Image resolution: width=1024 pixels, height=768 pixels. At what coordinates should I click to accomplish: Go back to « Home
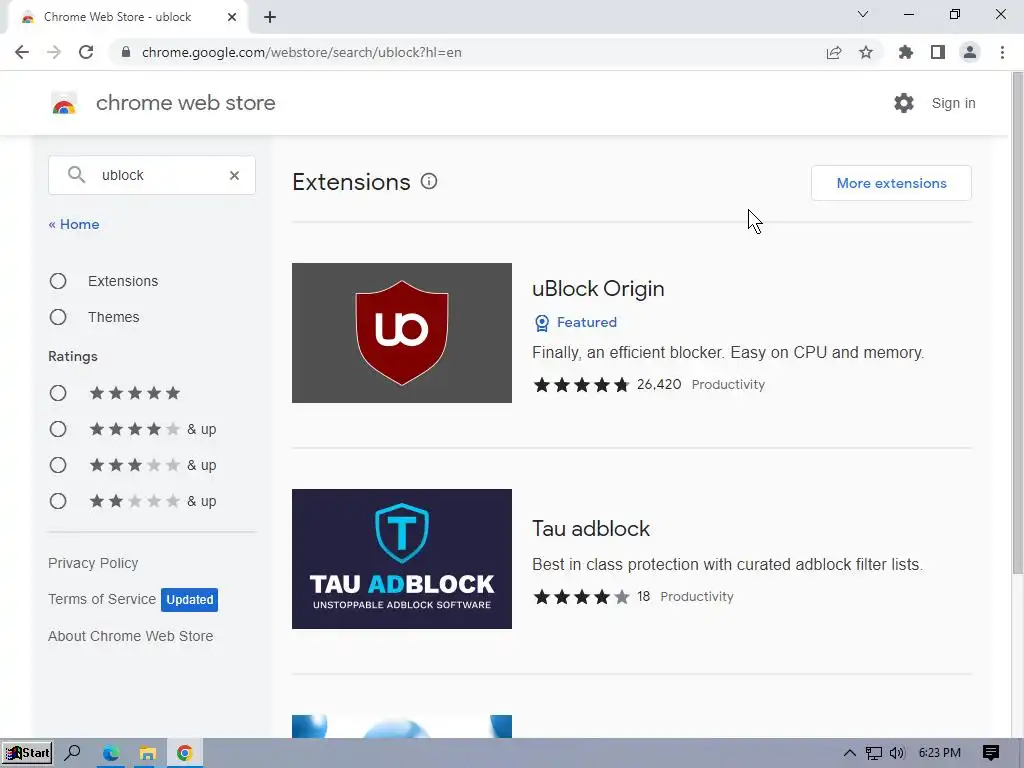click(x=74, y=224)
